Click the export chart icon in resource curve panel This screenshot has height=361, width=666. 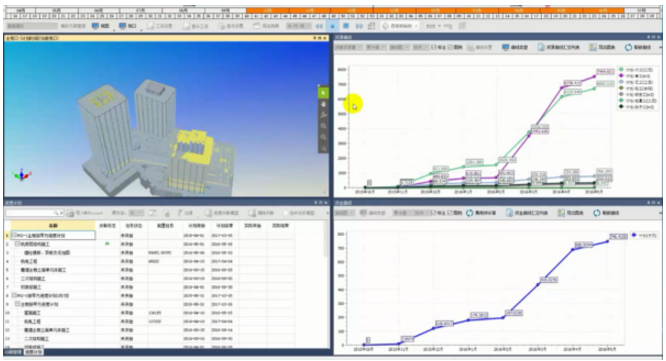593,47
